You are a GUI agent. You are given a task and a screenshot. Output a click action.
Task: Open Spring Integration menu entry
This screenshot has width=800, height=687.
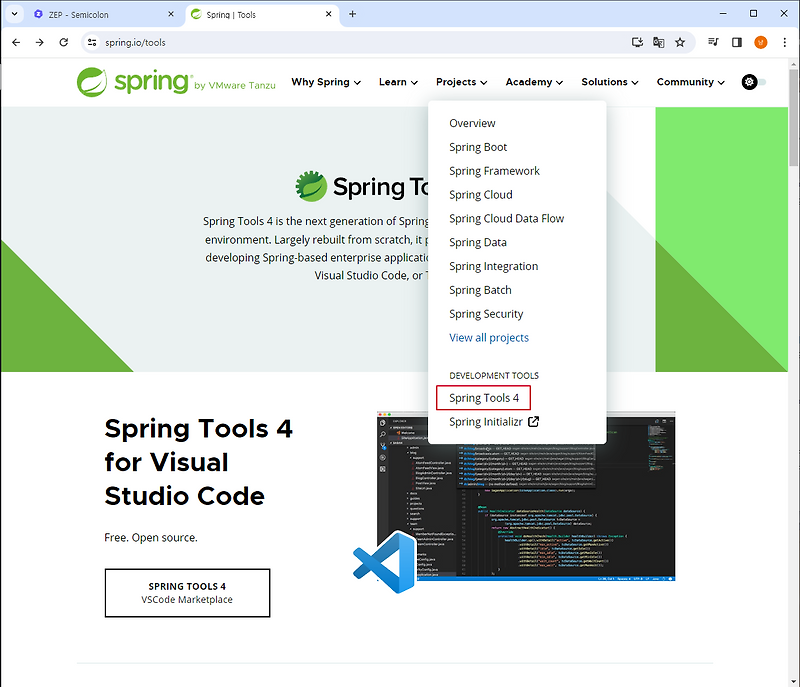click(493, 266)
